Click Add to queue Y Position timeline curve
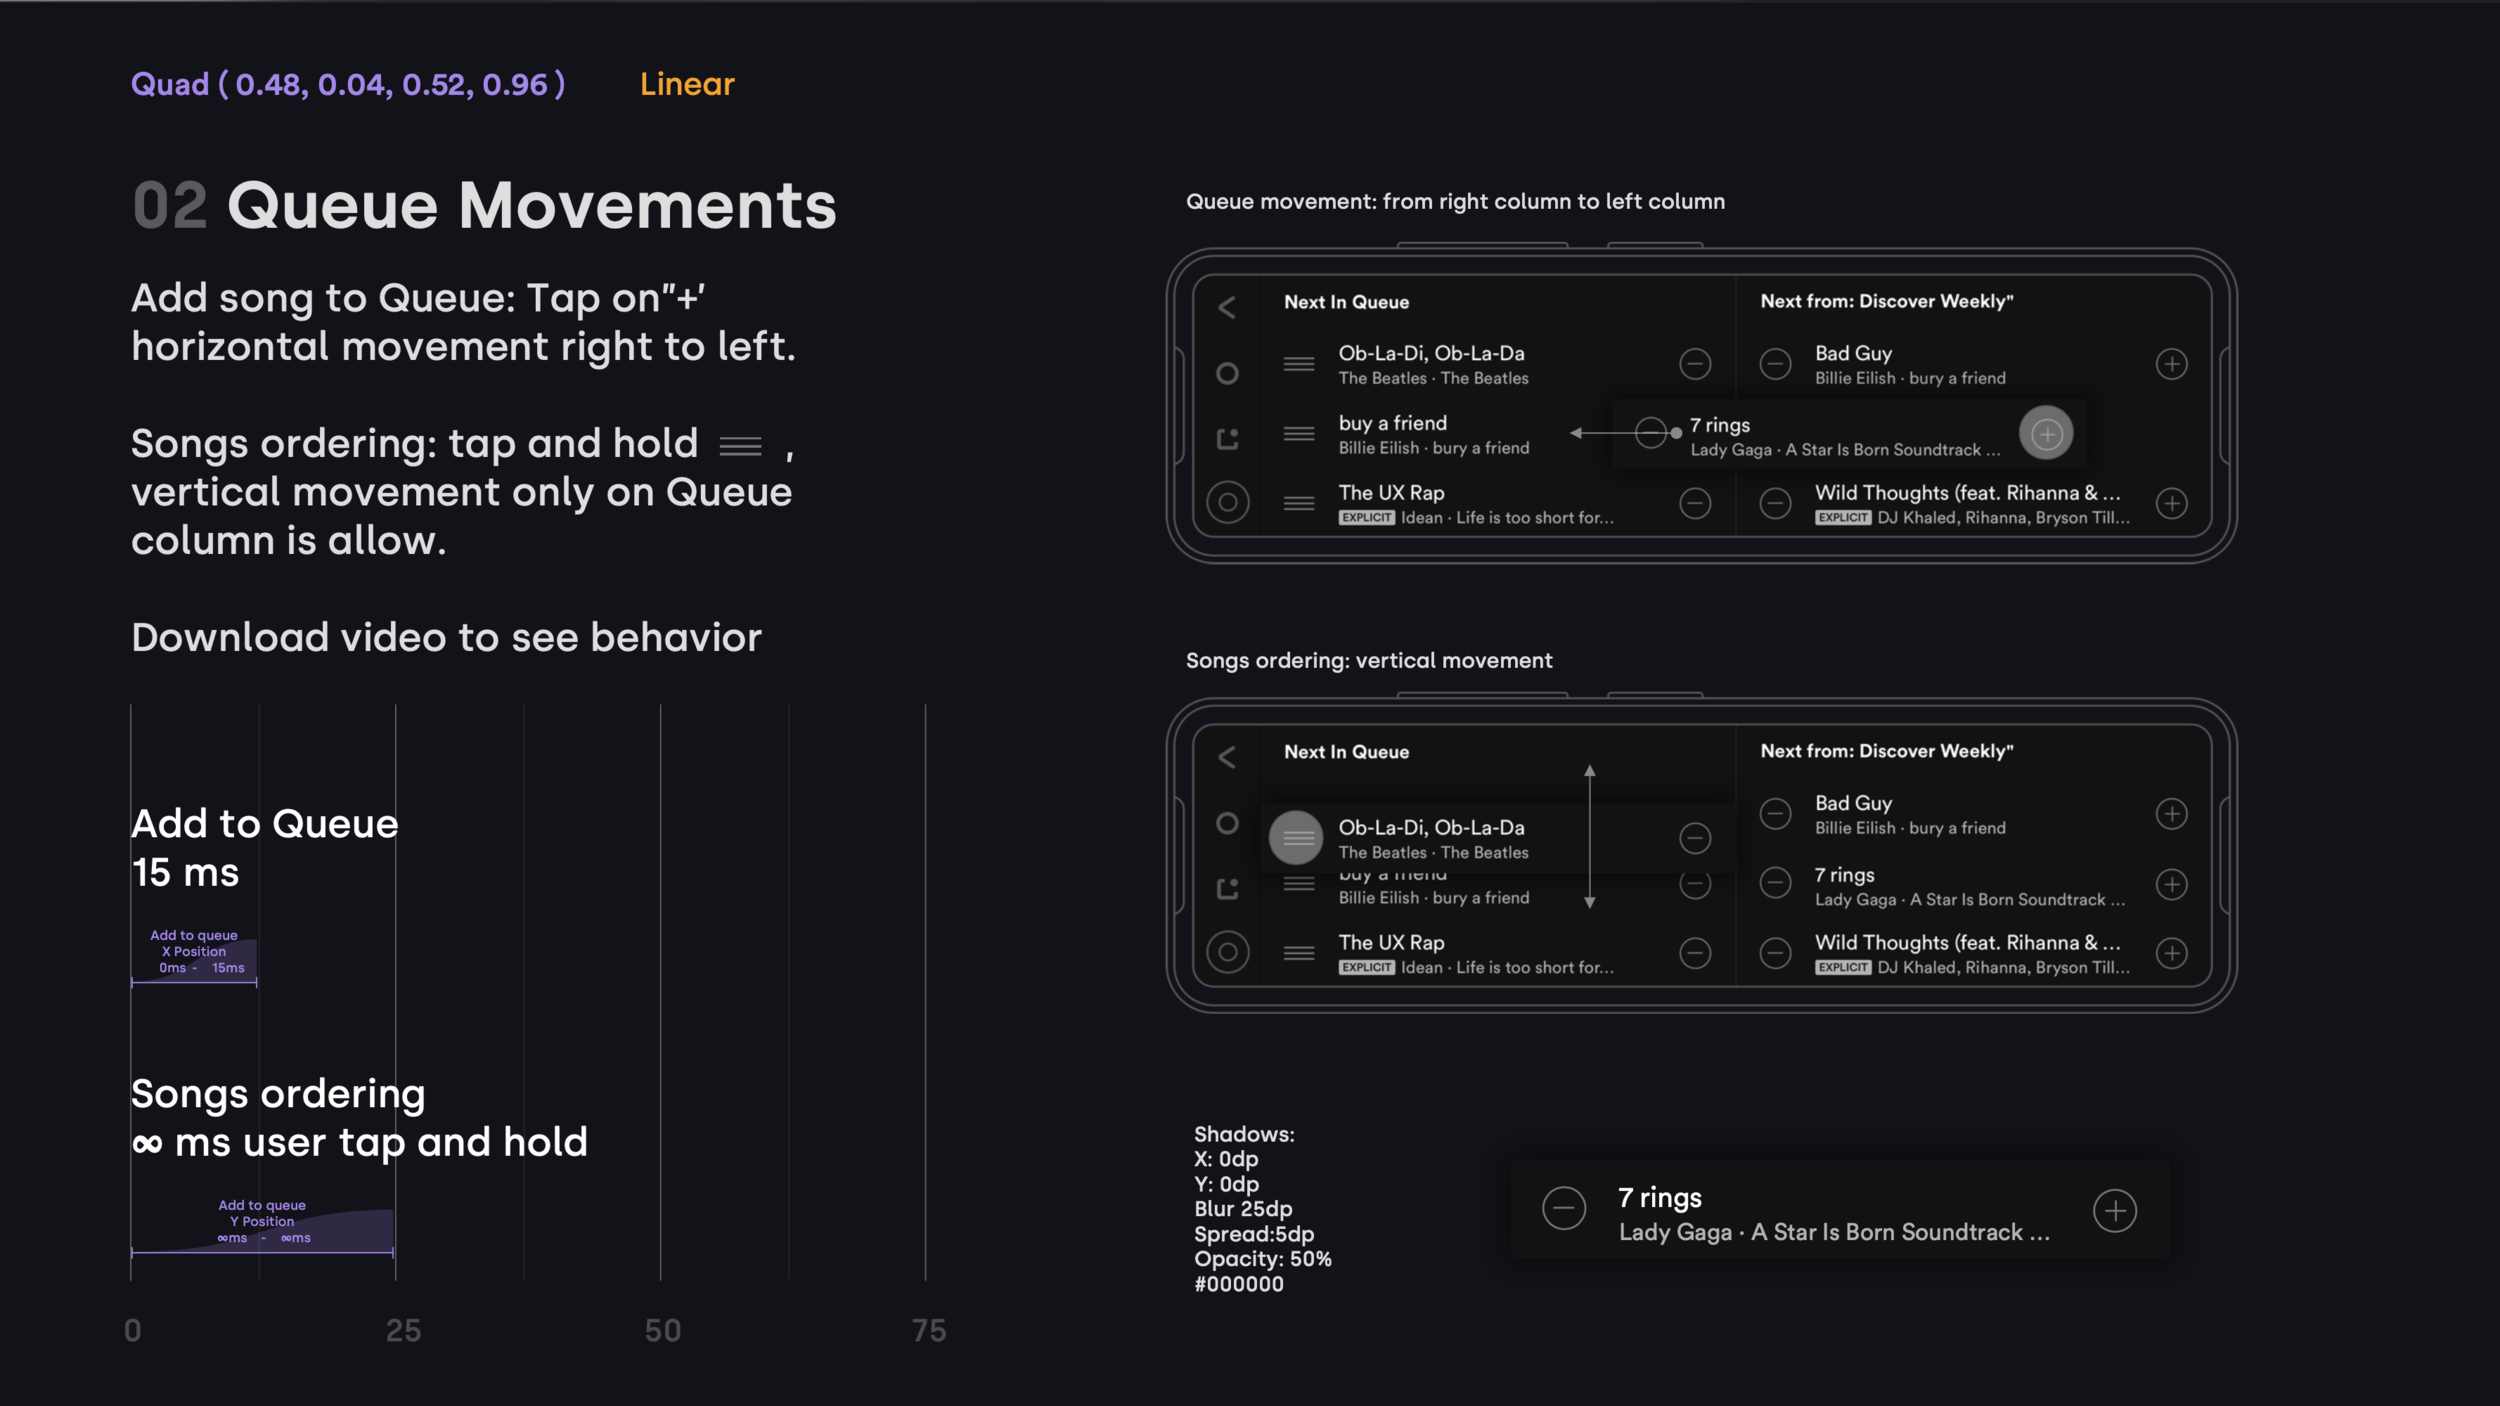This screenshot has height=1406, width=2500. (x=263, y=1230)
